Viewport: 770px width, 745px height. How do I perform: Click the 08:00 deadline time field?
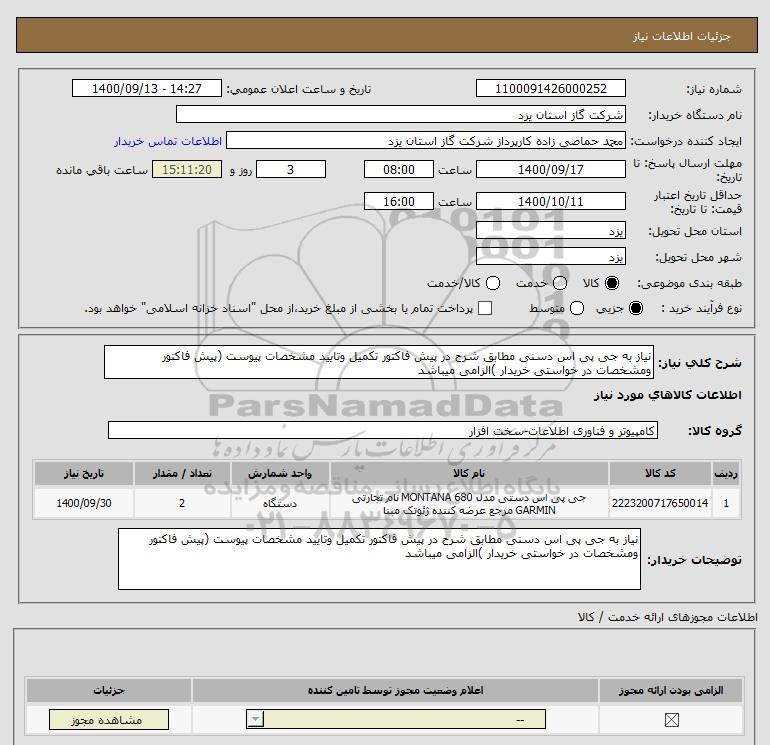[399, 169]
